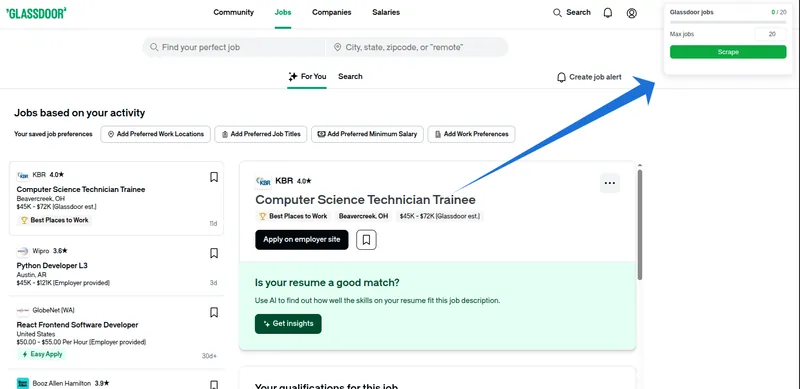The height and width of the screenshot is (389, 800).
Task: Bookmark the Wipro Python Developer L3 job
Action: [x=214, y=253]
